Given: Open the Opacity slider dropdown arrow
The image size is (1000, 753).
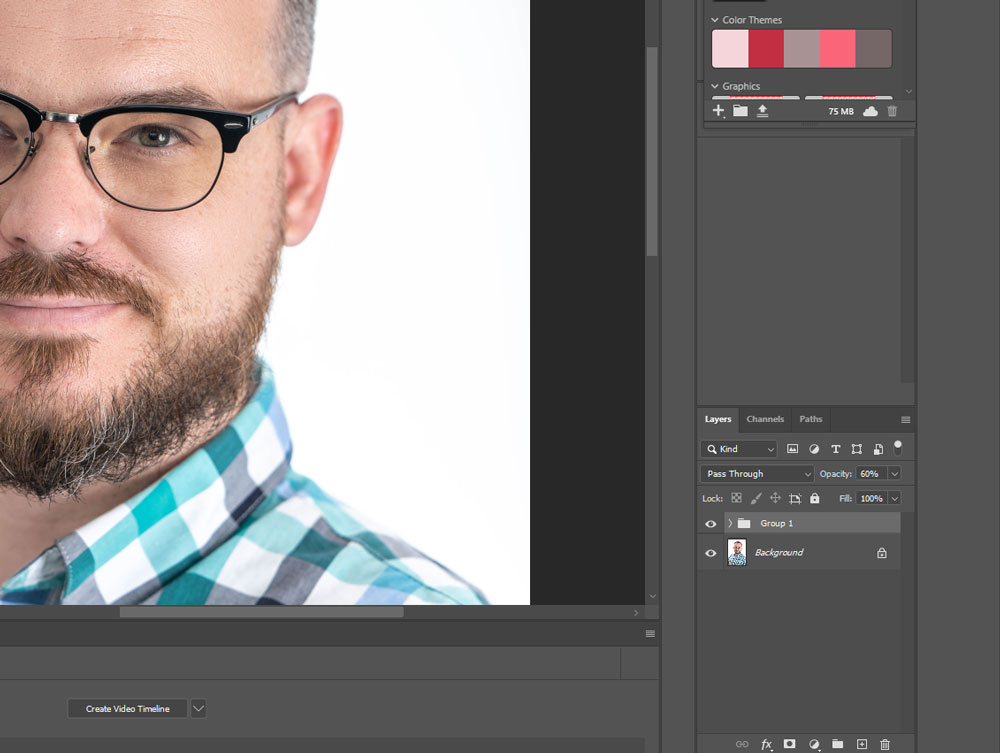Looking at the screenshot, I should point(894,474).
